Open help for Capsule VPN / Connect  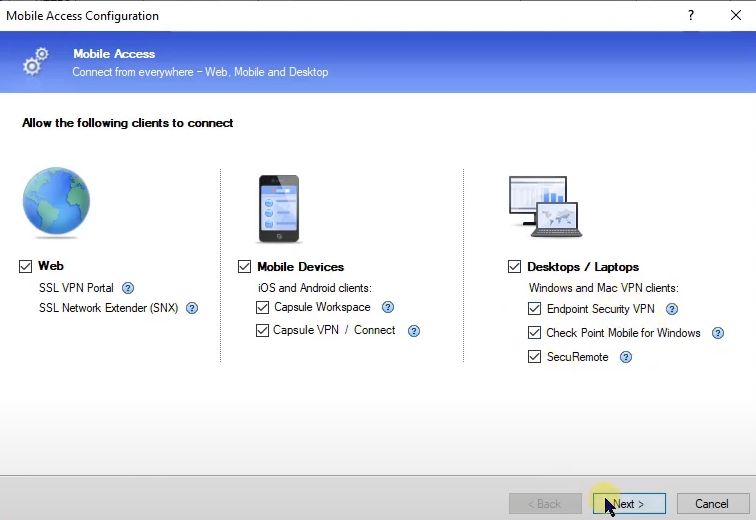(x=414, y=331)
